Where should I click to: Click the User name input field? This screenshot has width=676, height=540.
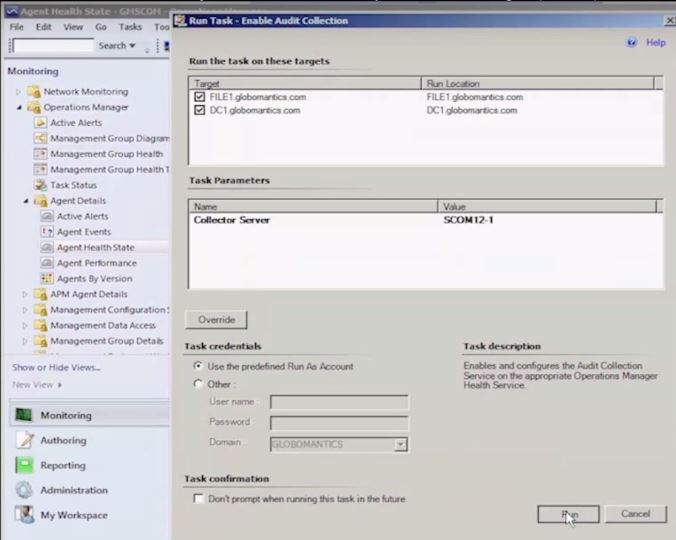point(338,402)
